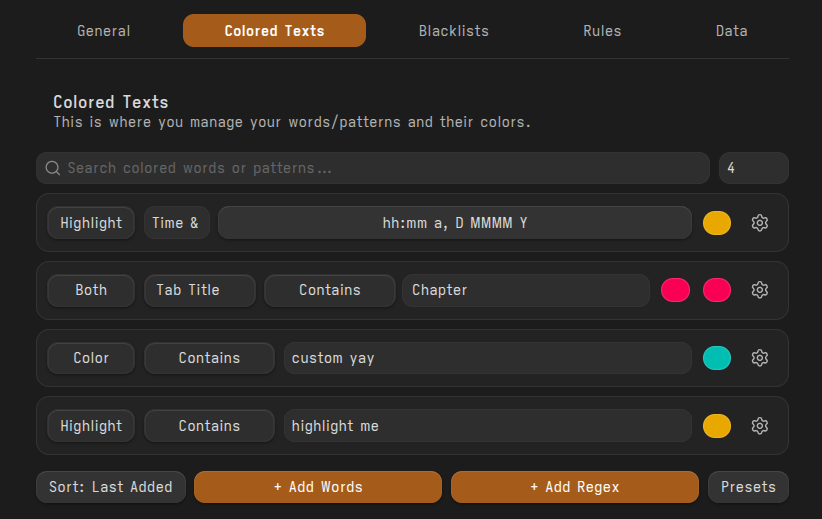
Task: Open the Data tab
Action: click(x=731, y=31)
